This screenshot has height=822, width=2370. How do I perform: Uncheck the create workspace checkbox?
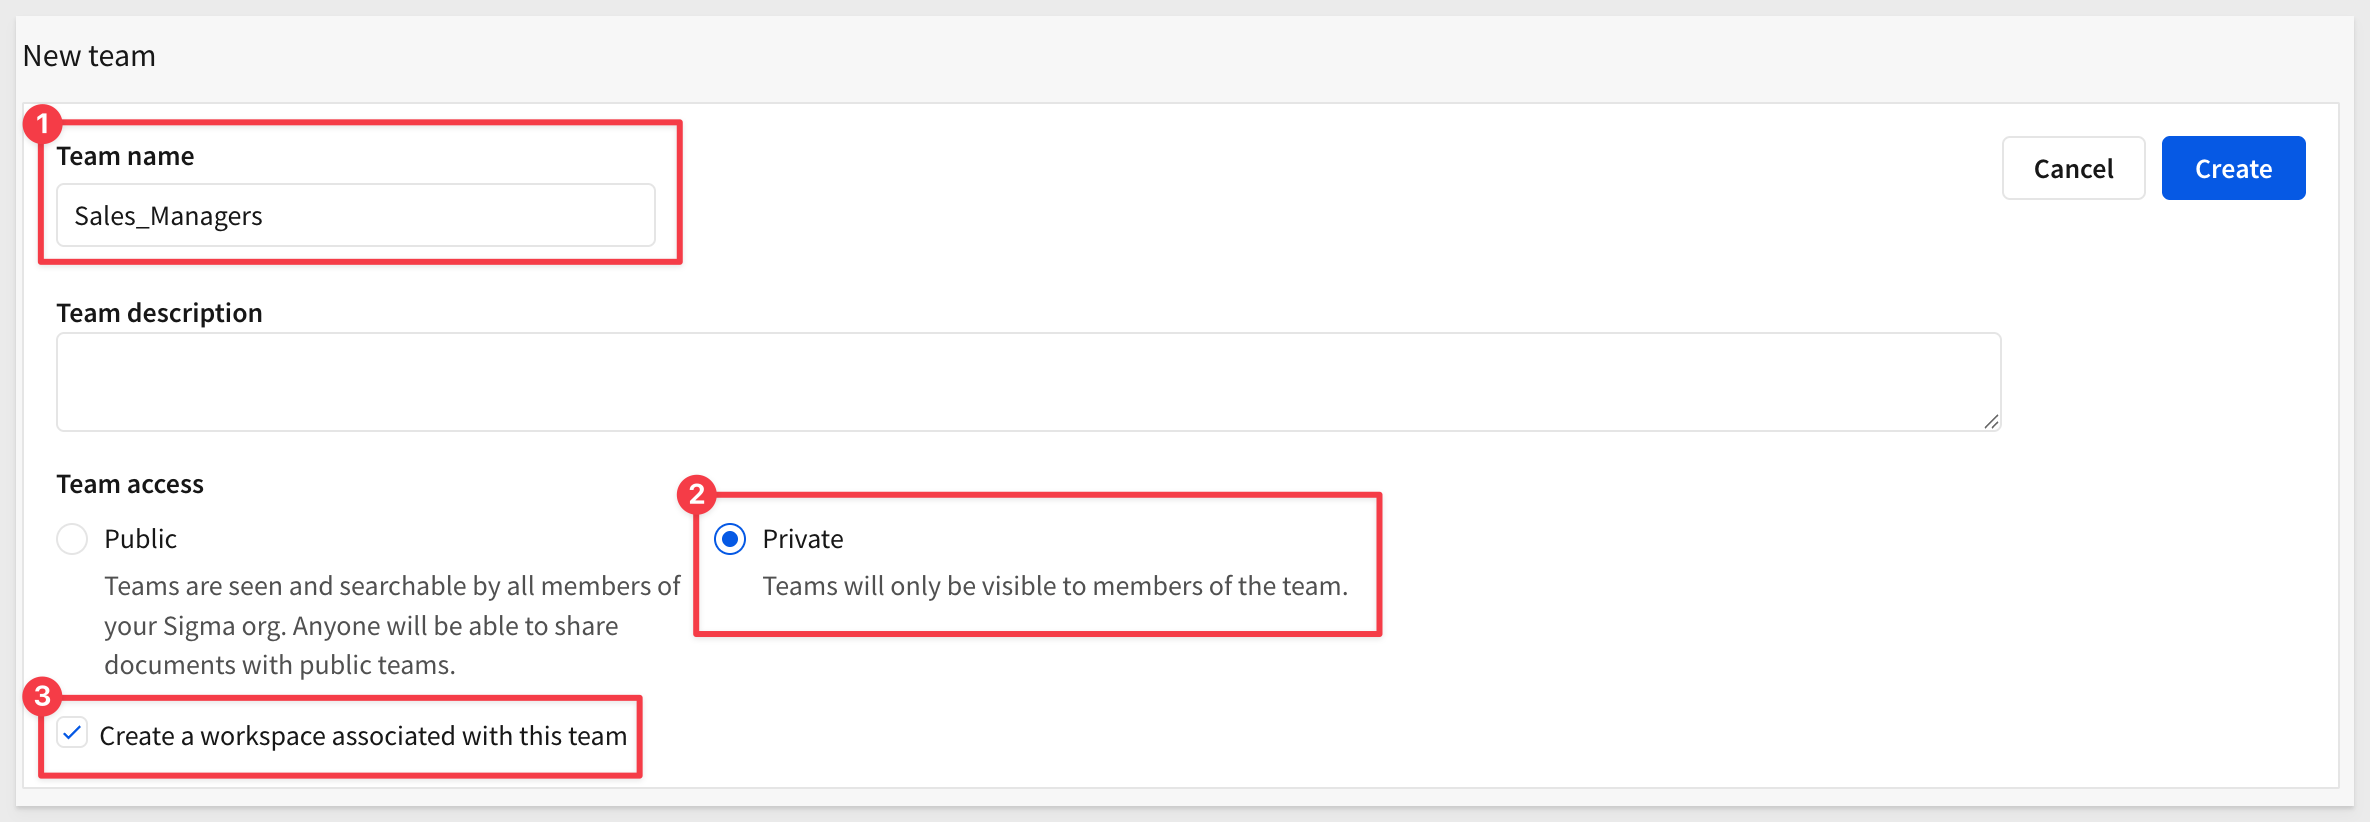click(72, 733)
